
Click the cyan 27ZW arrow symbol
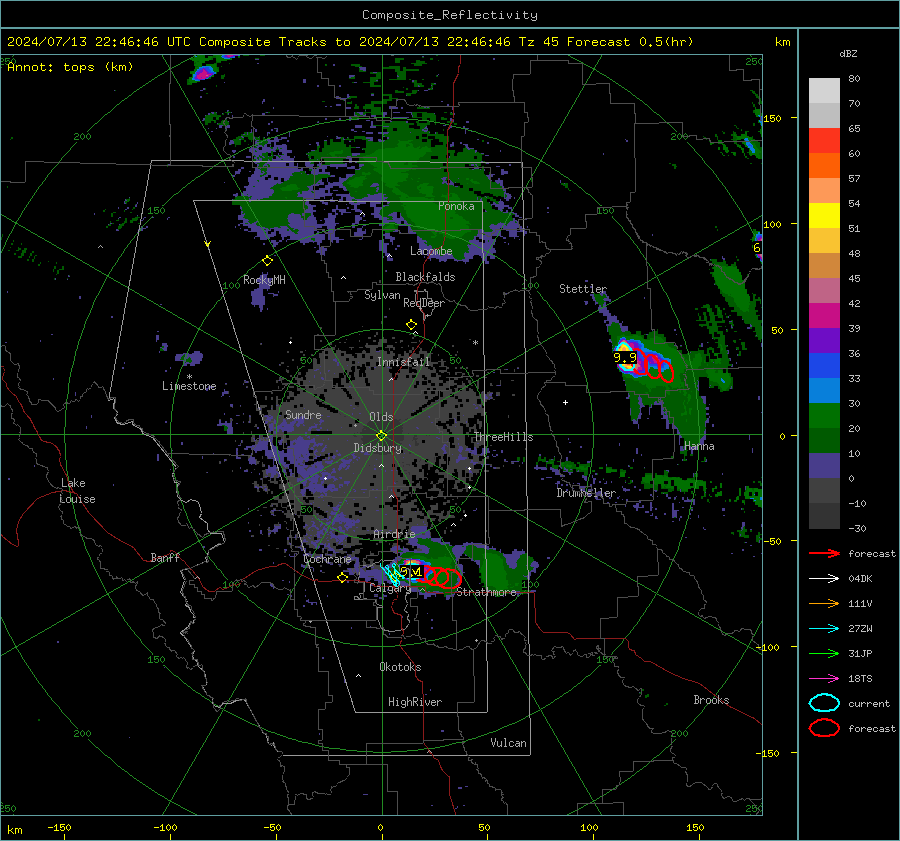click(824, 629)
